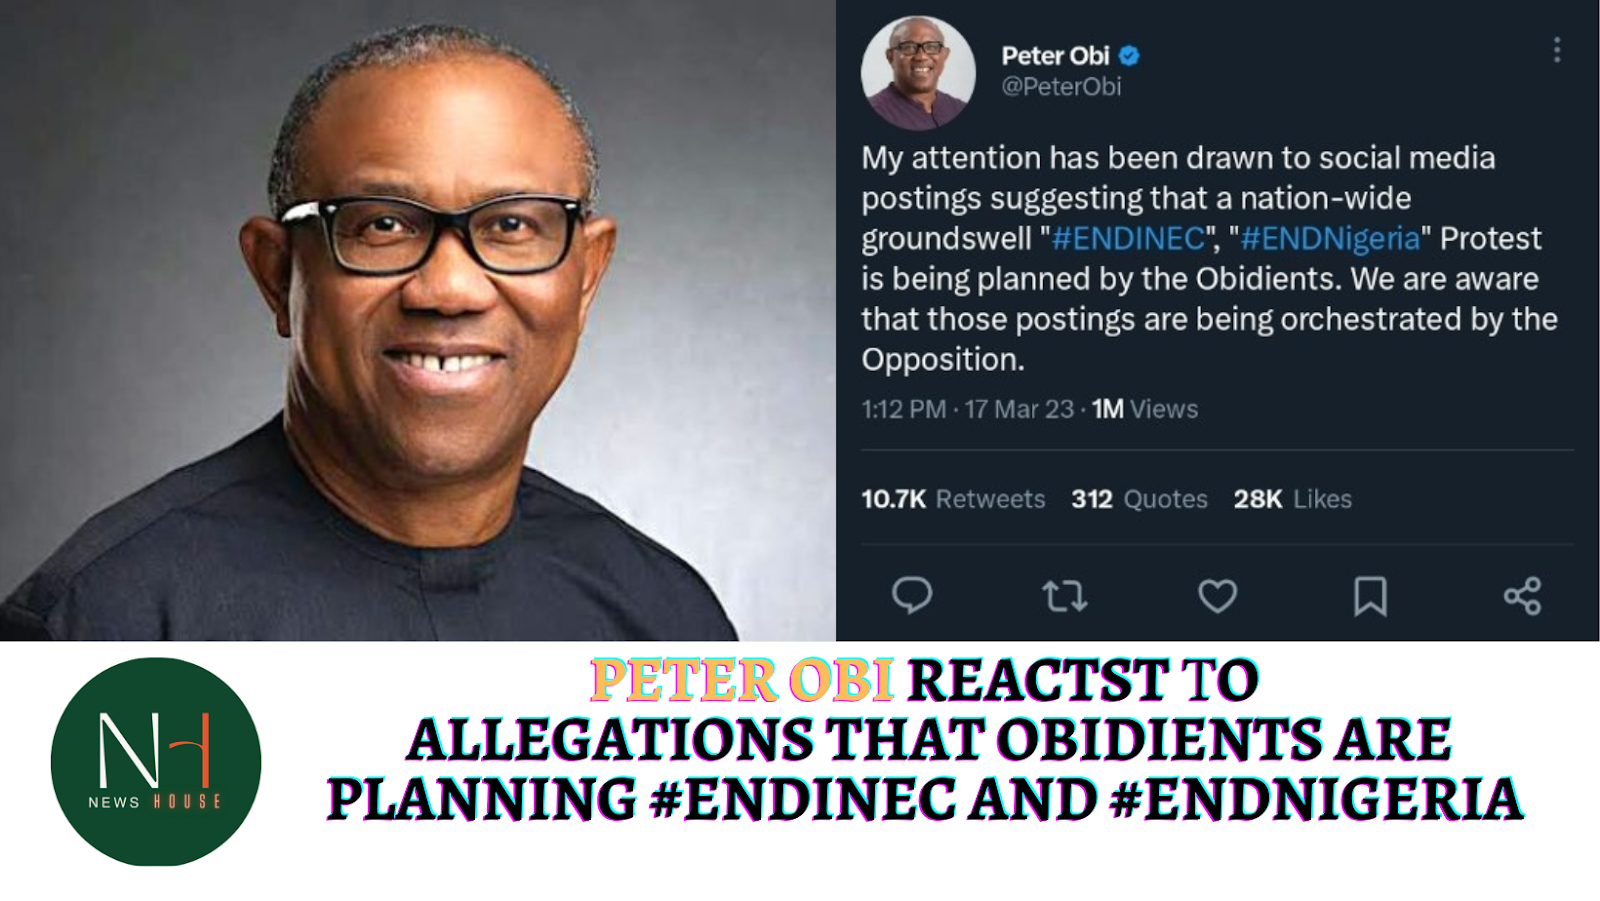Click the share icon
The height and width of the screenshot is (901, 1600).
pos(1522,596)
